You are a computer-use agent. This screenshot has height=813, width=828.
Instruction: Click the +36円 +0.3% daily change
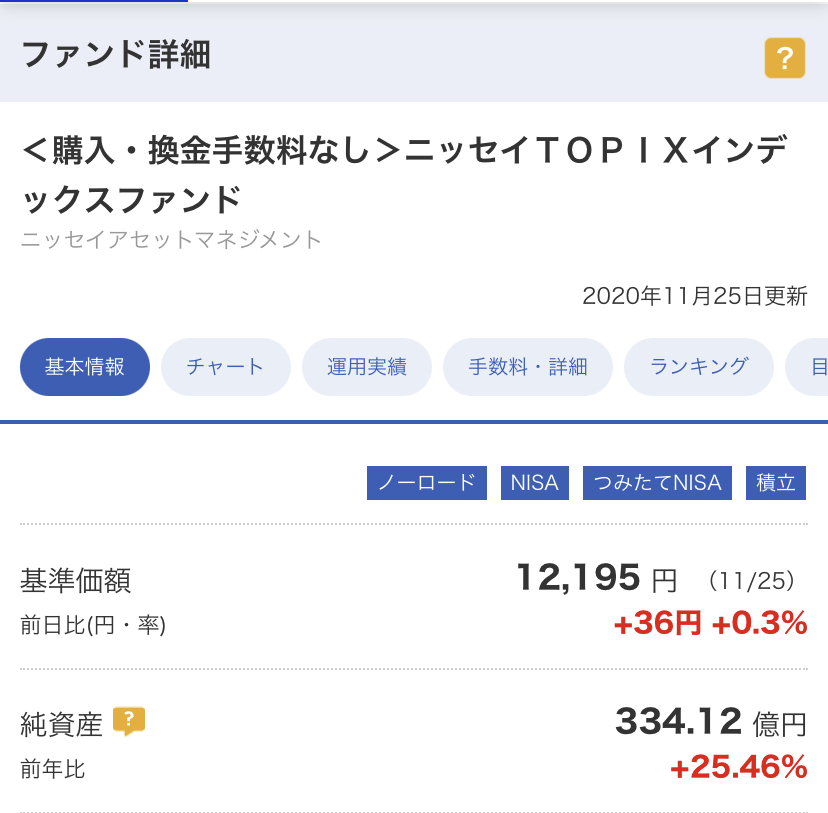click(x=711, y=623)
